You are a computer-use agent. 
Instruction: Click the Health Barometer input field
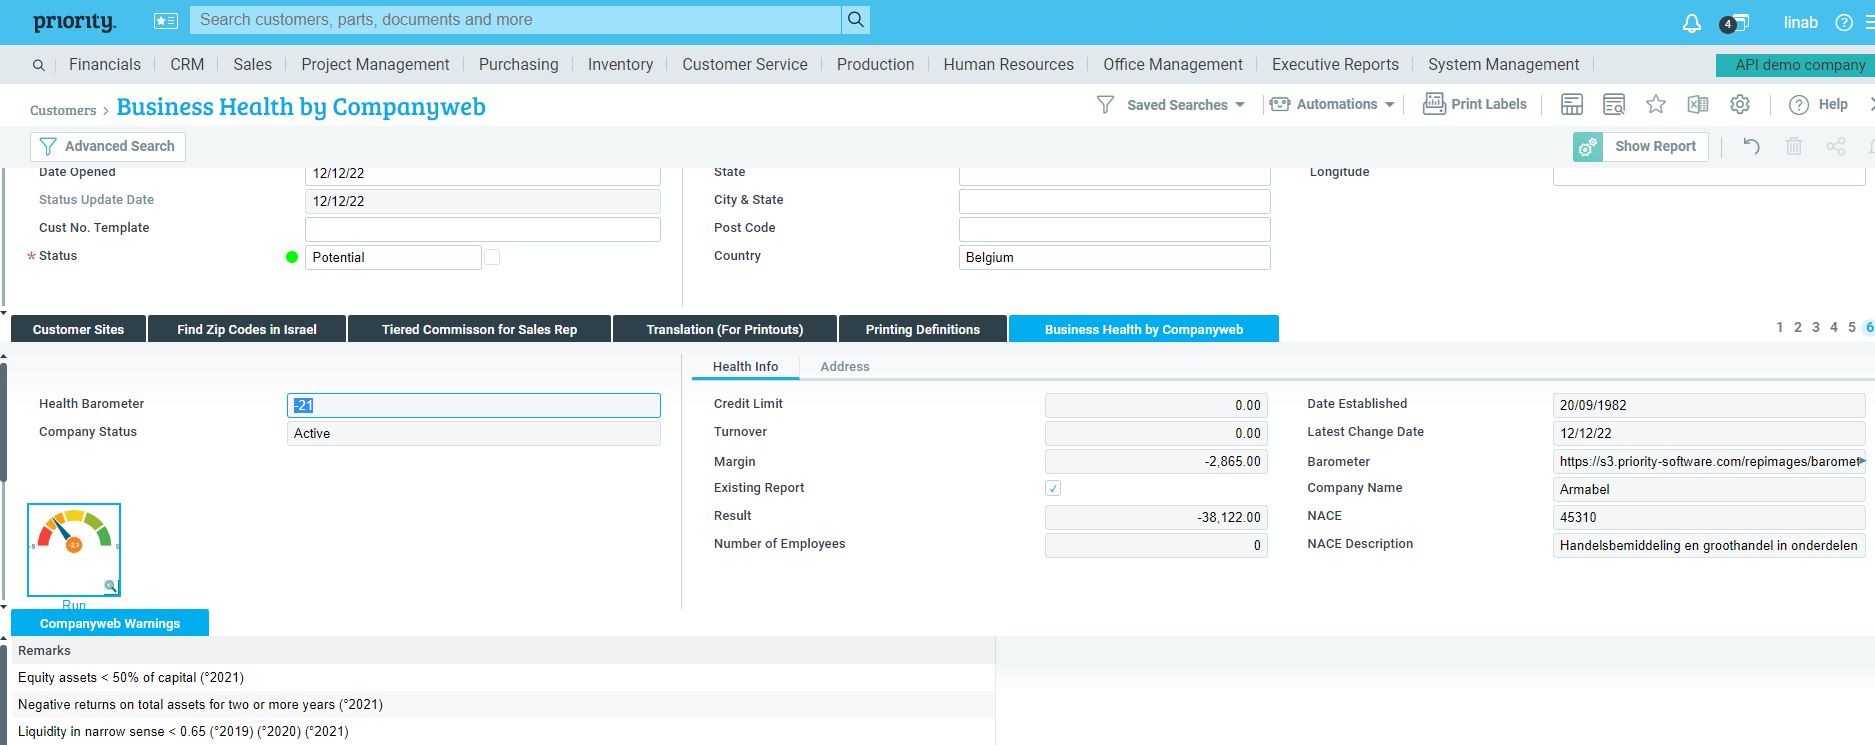point(473,405)
